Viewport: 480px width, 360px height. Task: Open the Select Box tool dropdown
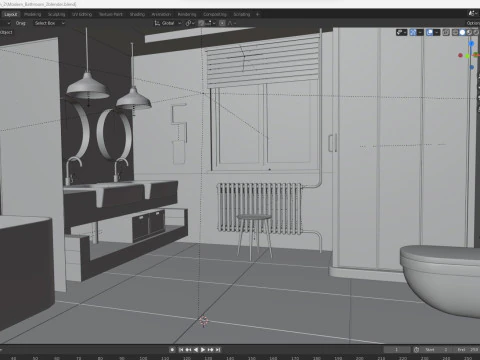point(50,23)
